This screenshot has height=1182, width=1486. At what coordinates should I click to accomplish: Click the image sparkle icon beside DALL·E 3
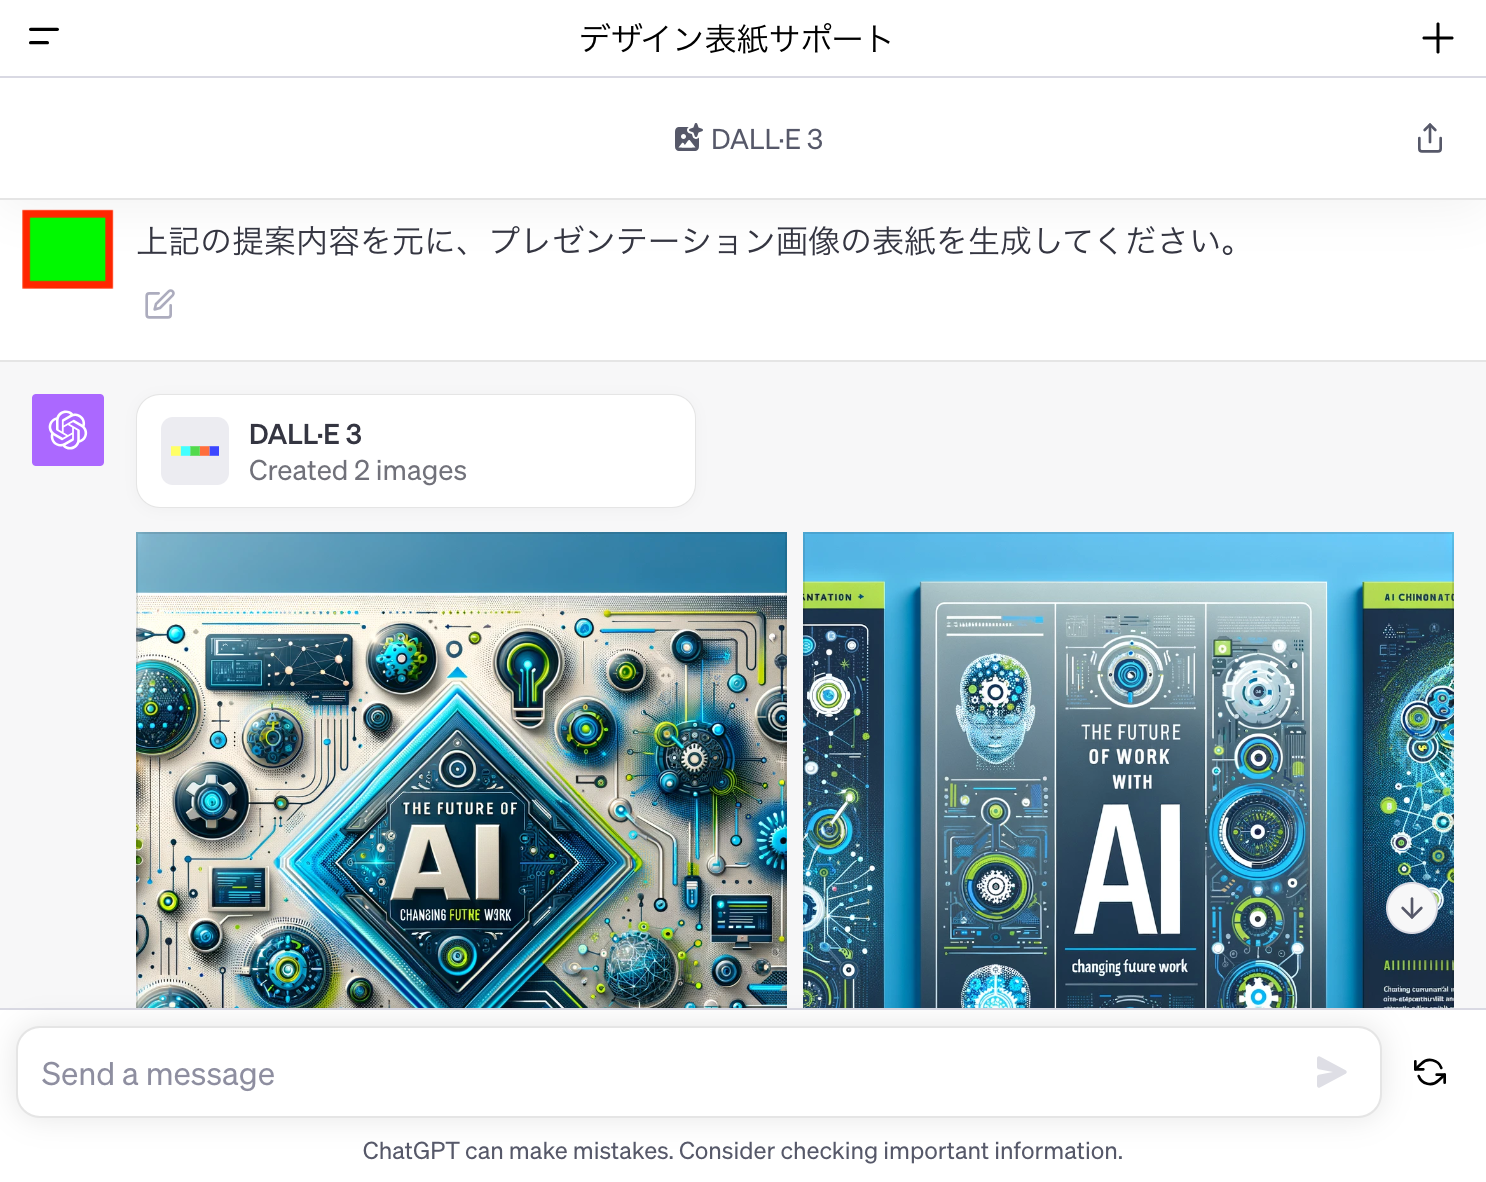[688, 138]
